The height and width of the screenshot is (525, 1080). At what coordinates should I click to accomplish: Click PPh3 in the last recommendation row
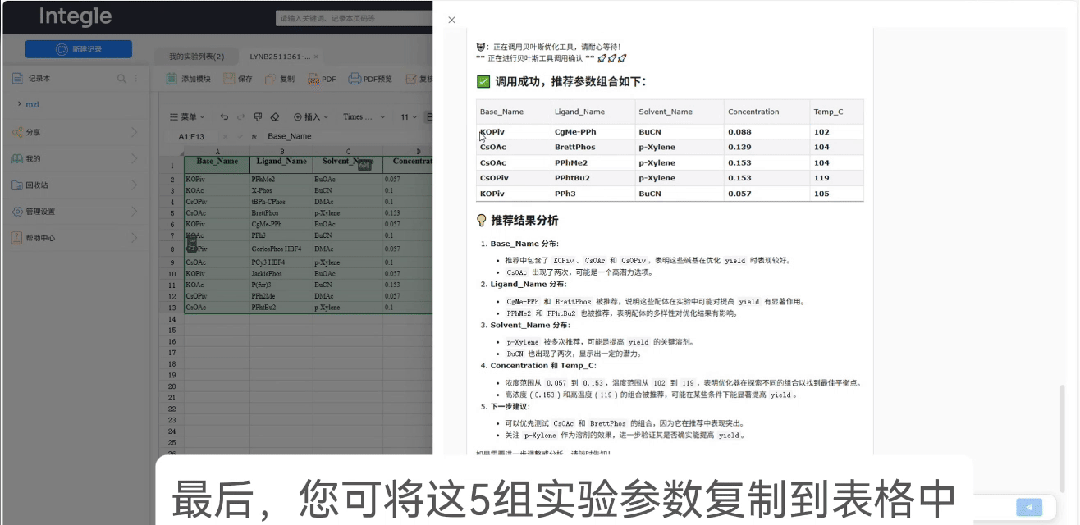[x=565, y=194]
